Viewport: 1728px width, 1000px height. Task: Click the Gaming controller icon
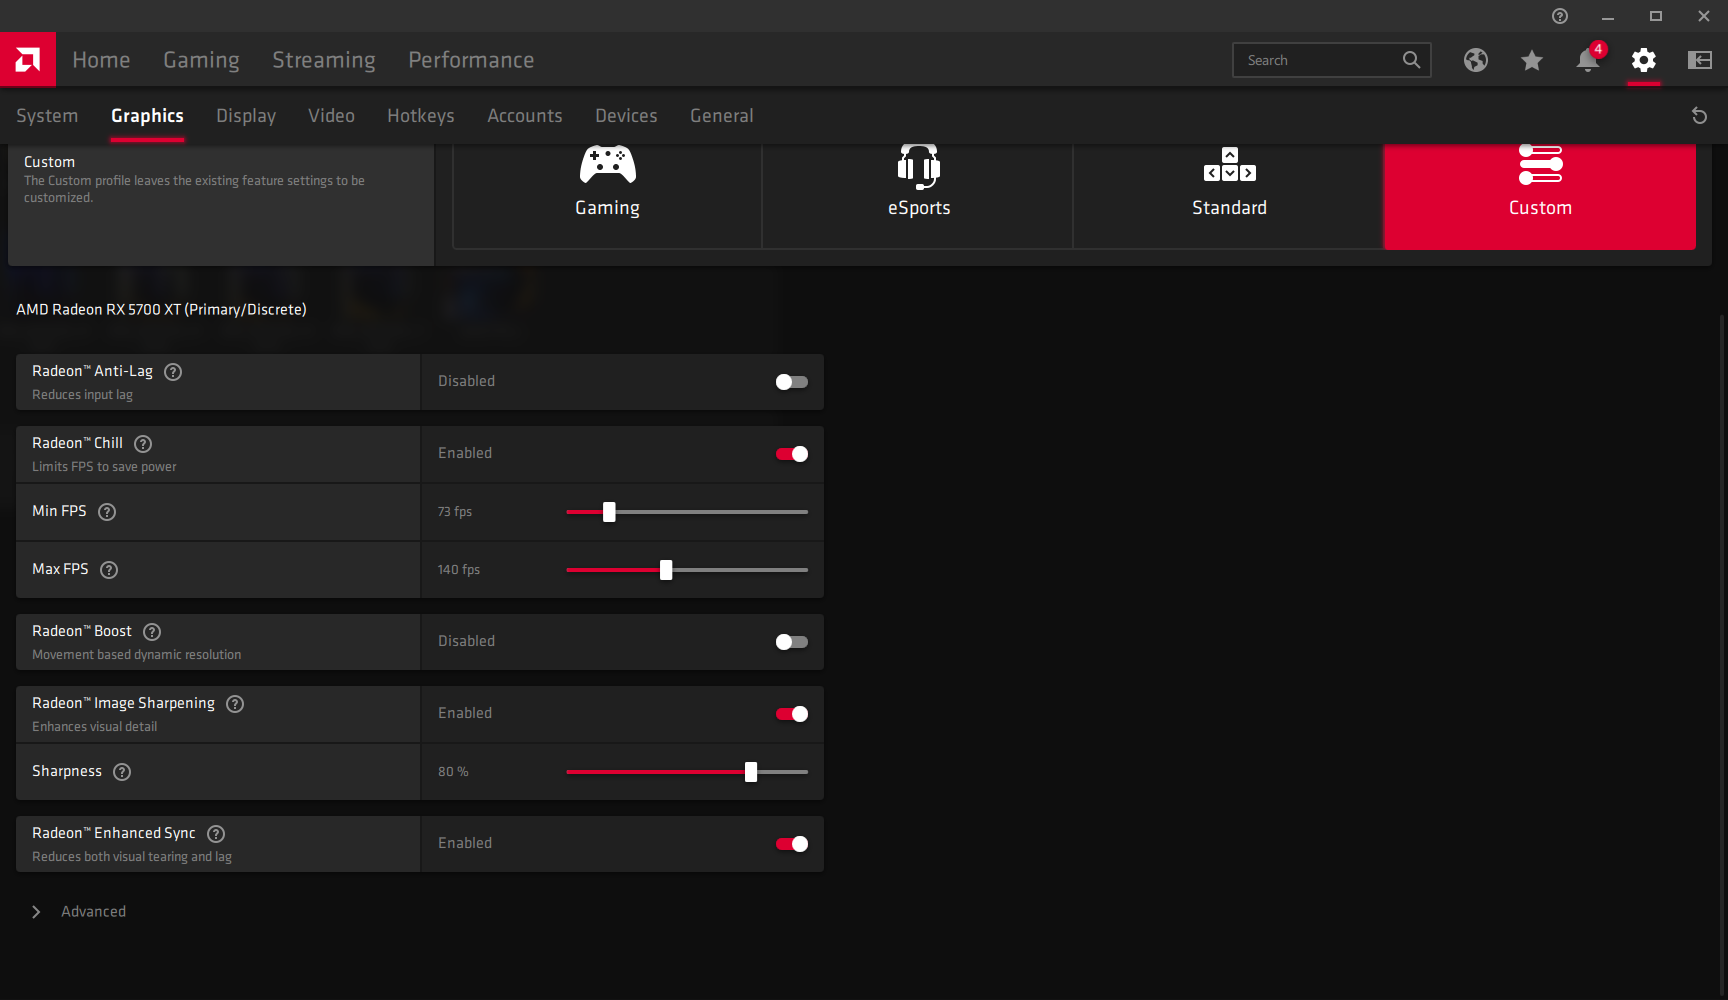[608, 165]
